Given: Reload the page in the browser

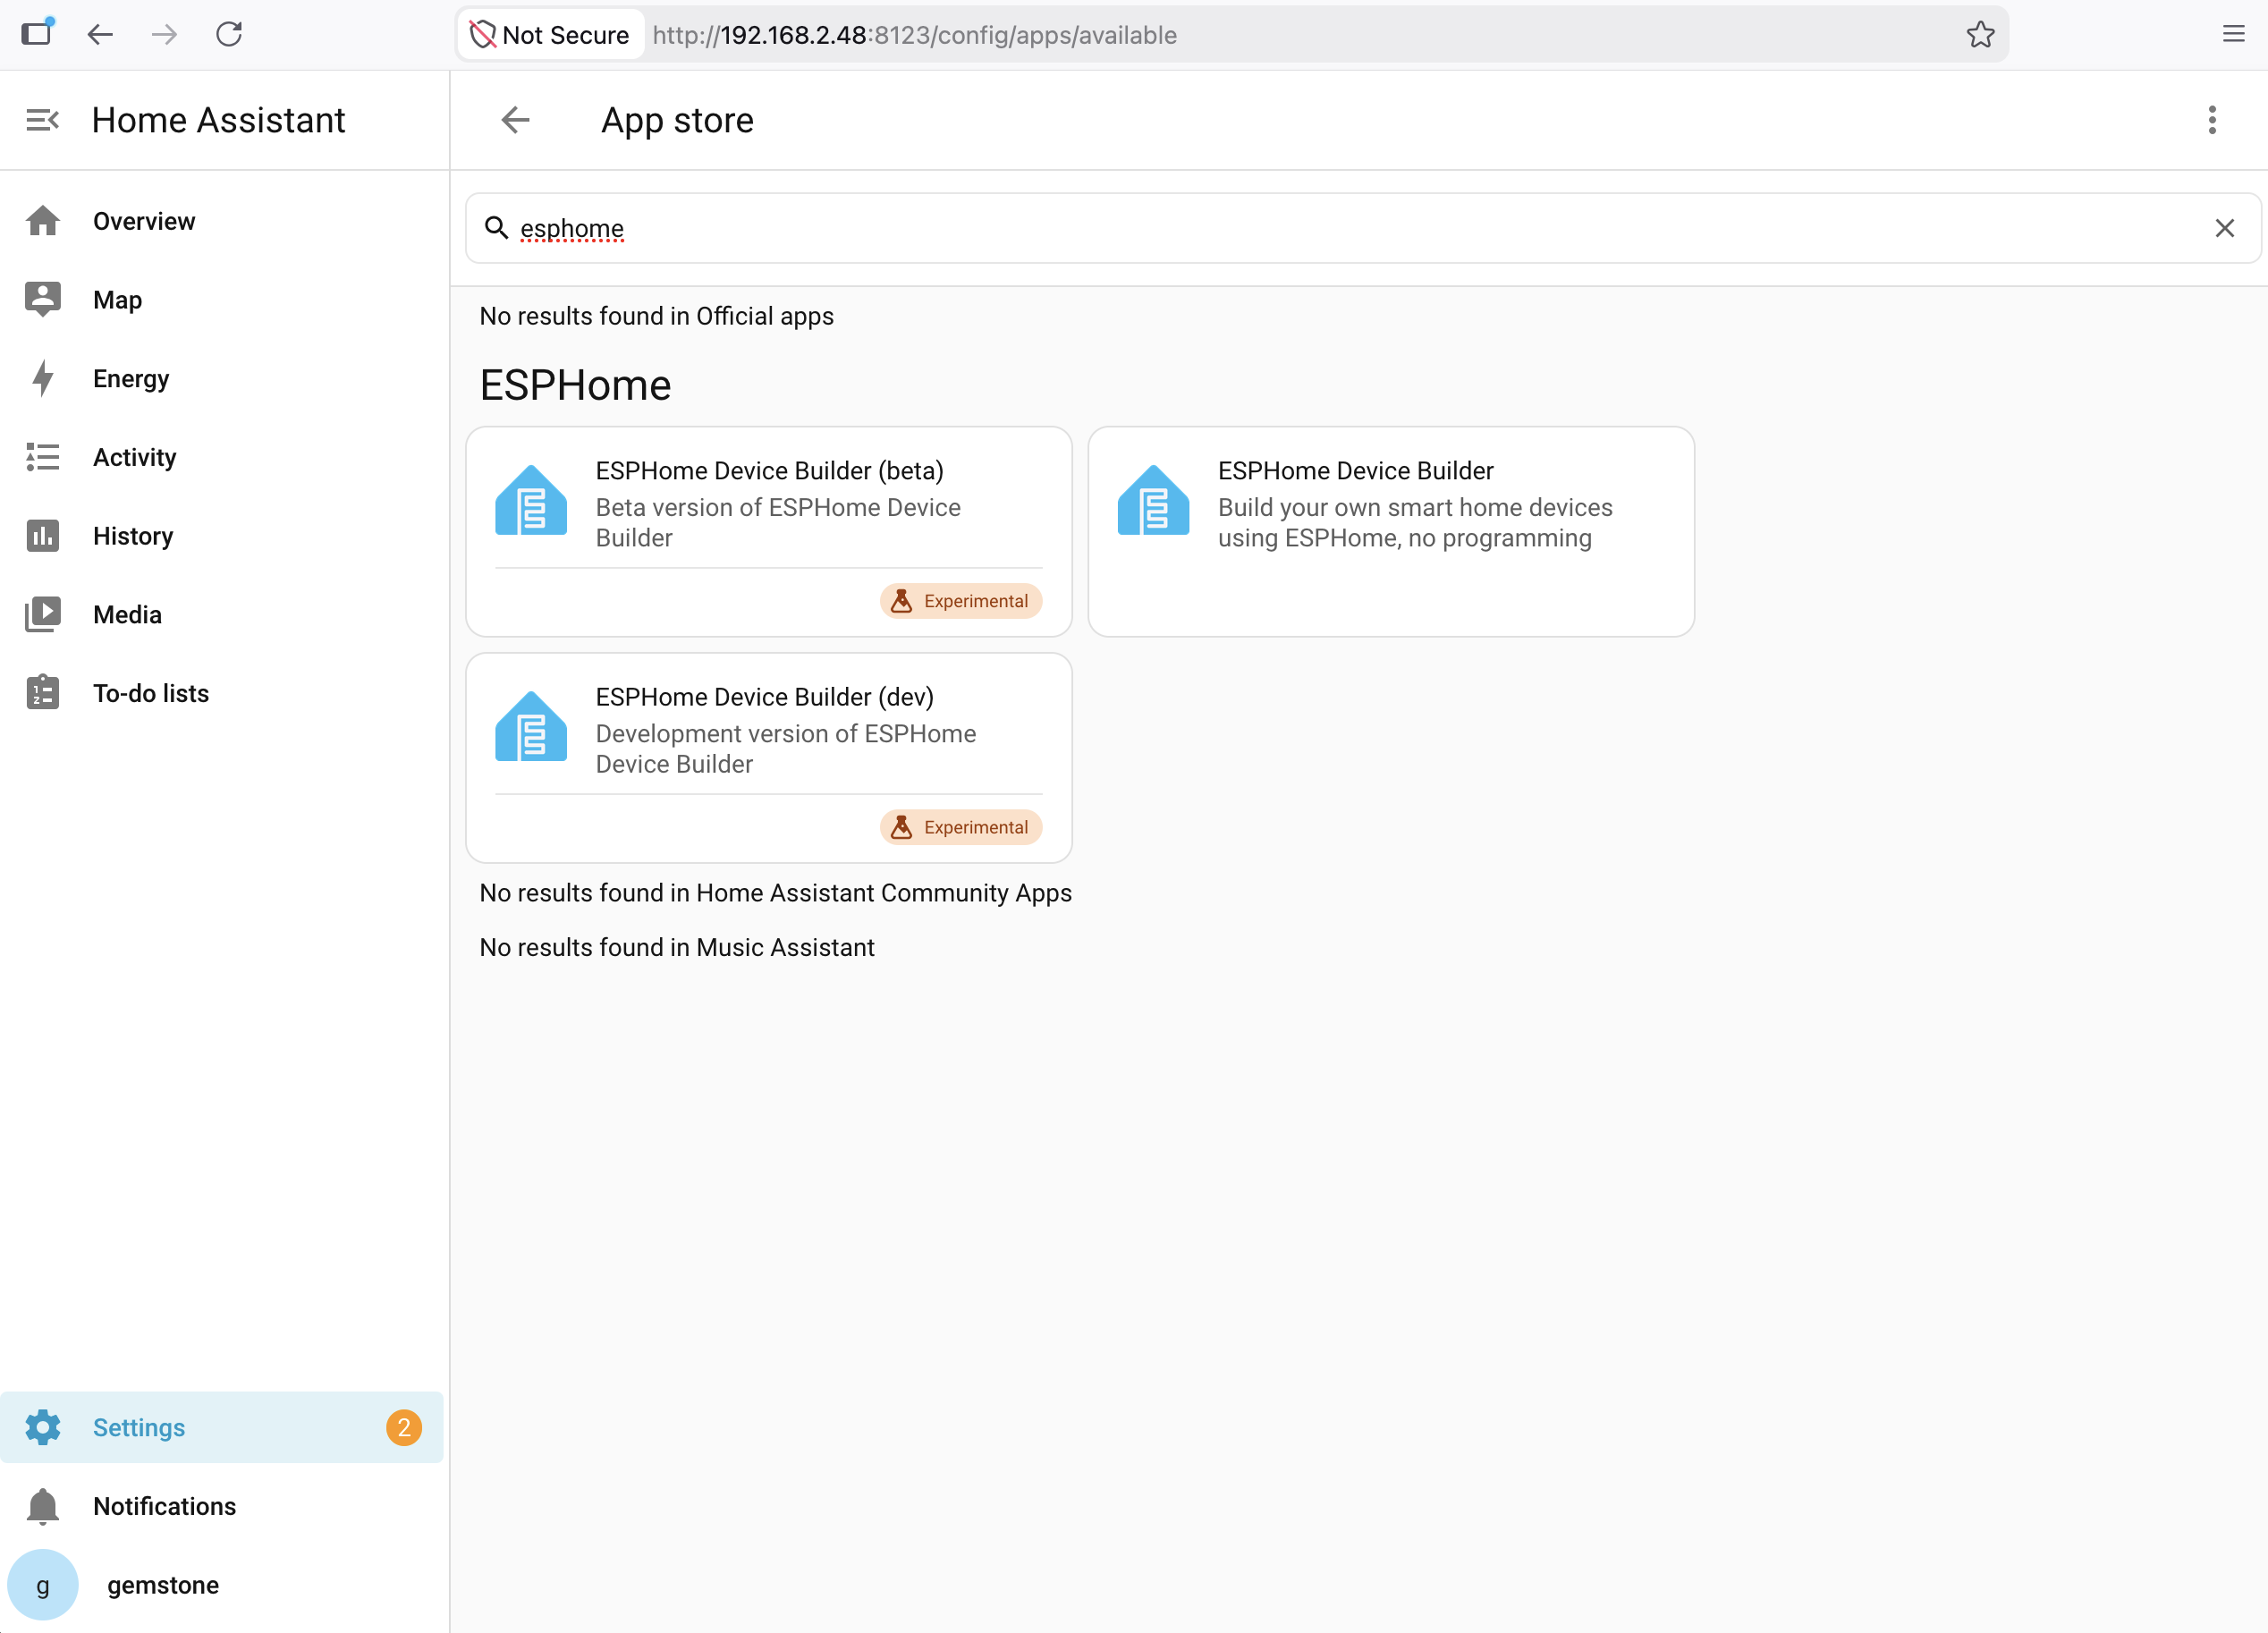Looking at the screenshot, I should coord(229,35).
